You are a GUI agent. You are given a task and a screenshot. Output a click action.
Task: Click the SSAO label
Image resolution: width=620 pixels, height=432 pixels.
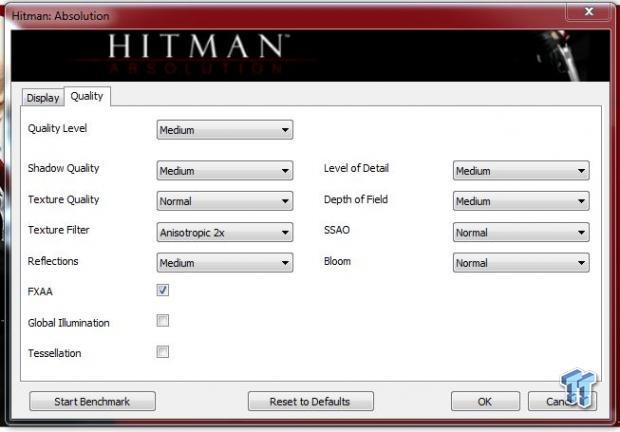point(337,230)
